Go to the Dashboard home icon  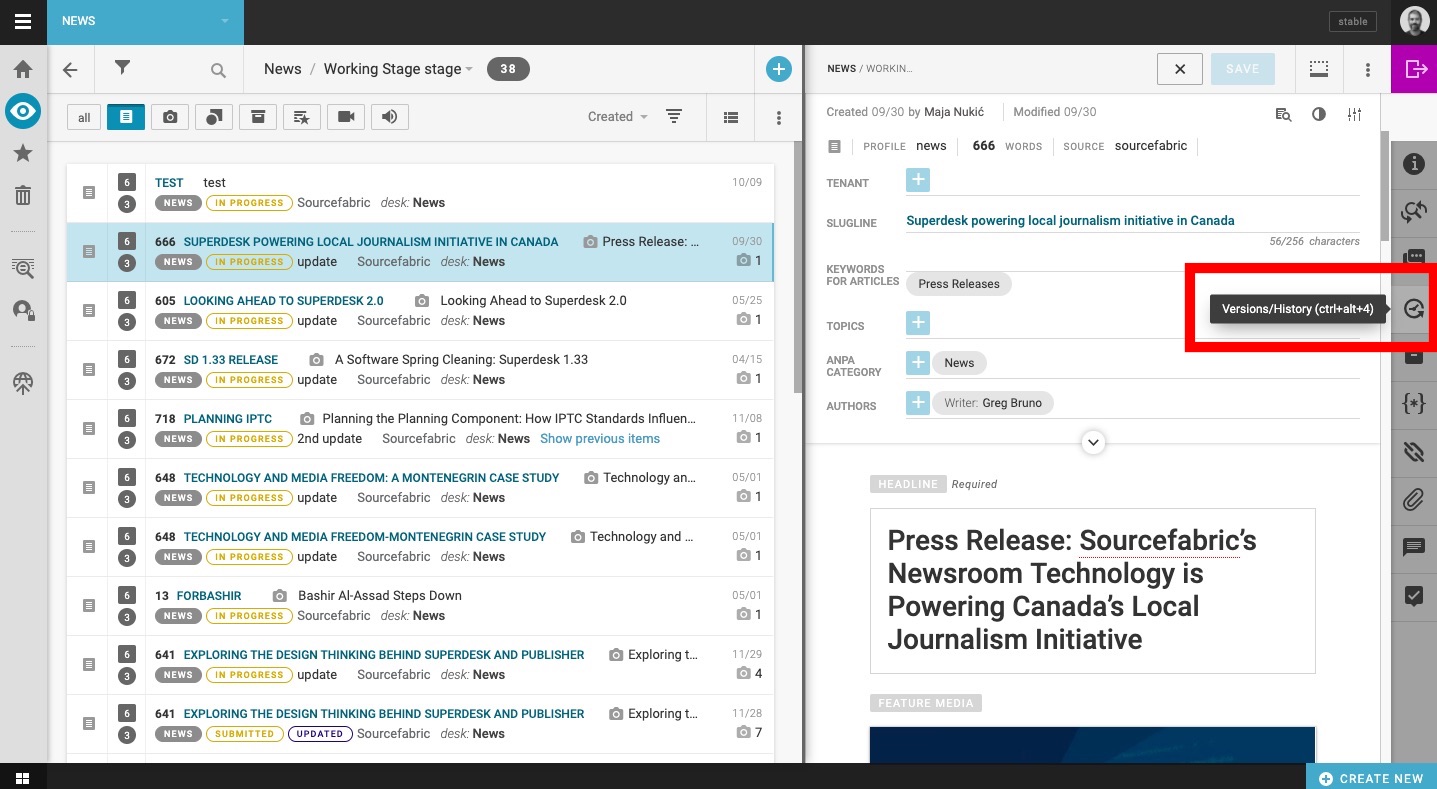[x=22, y=69]
